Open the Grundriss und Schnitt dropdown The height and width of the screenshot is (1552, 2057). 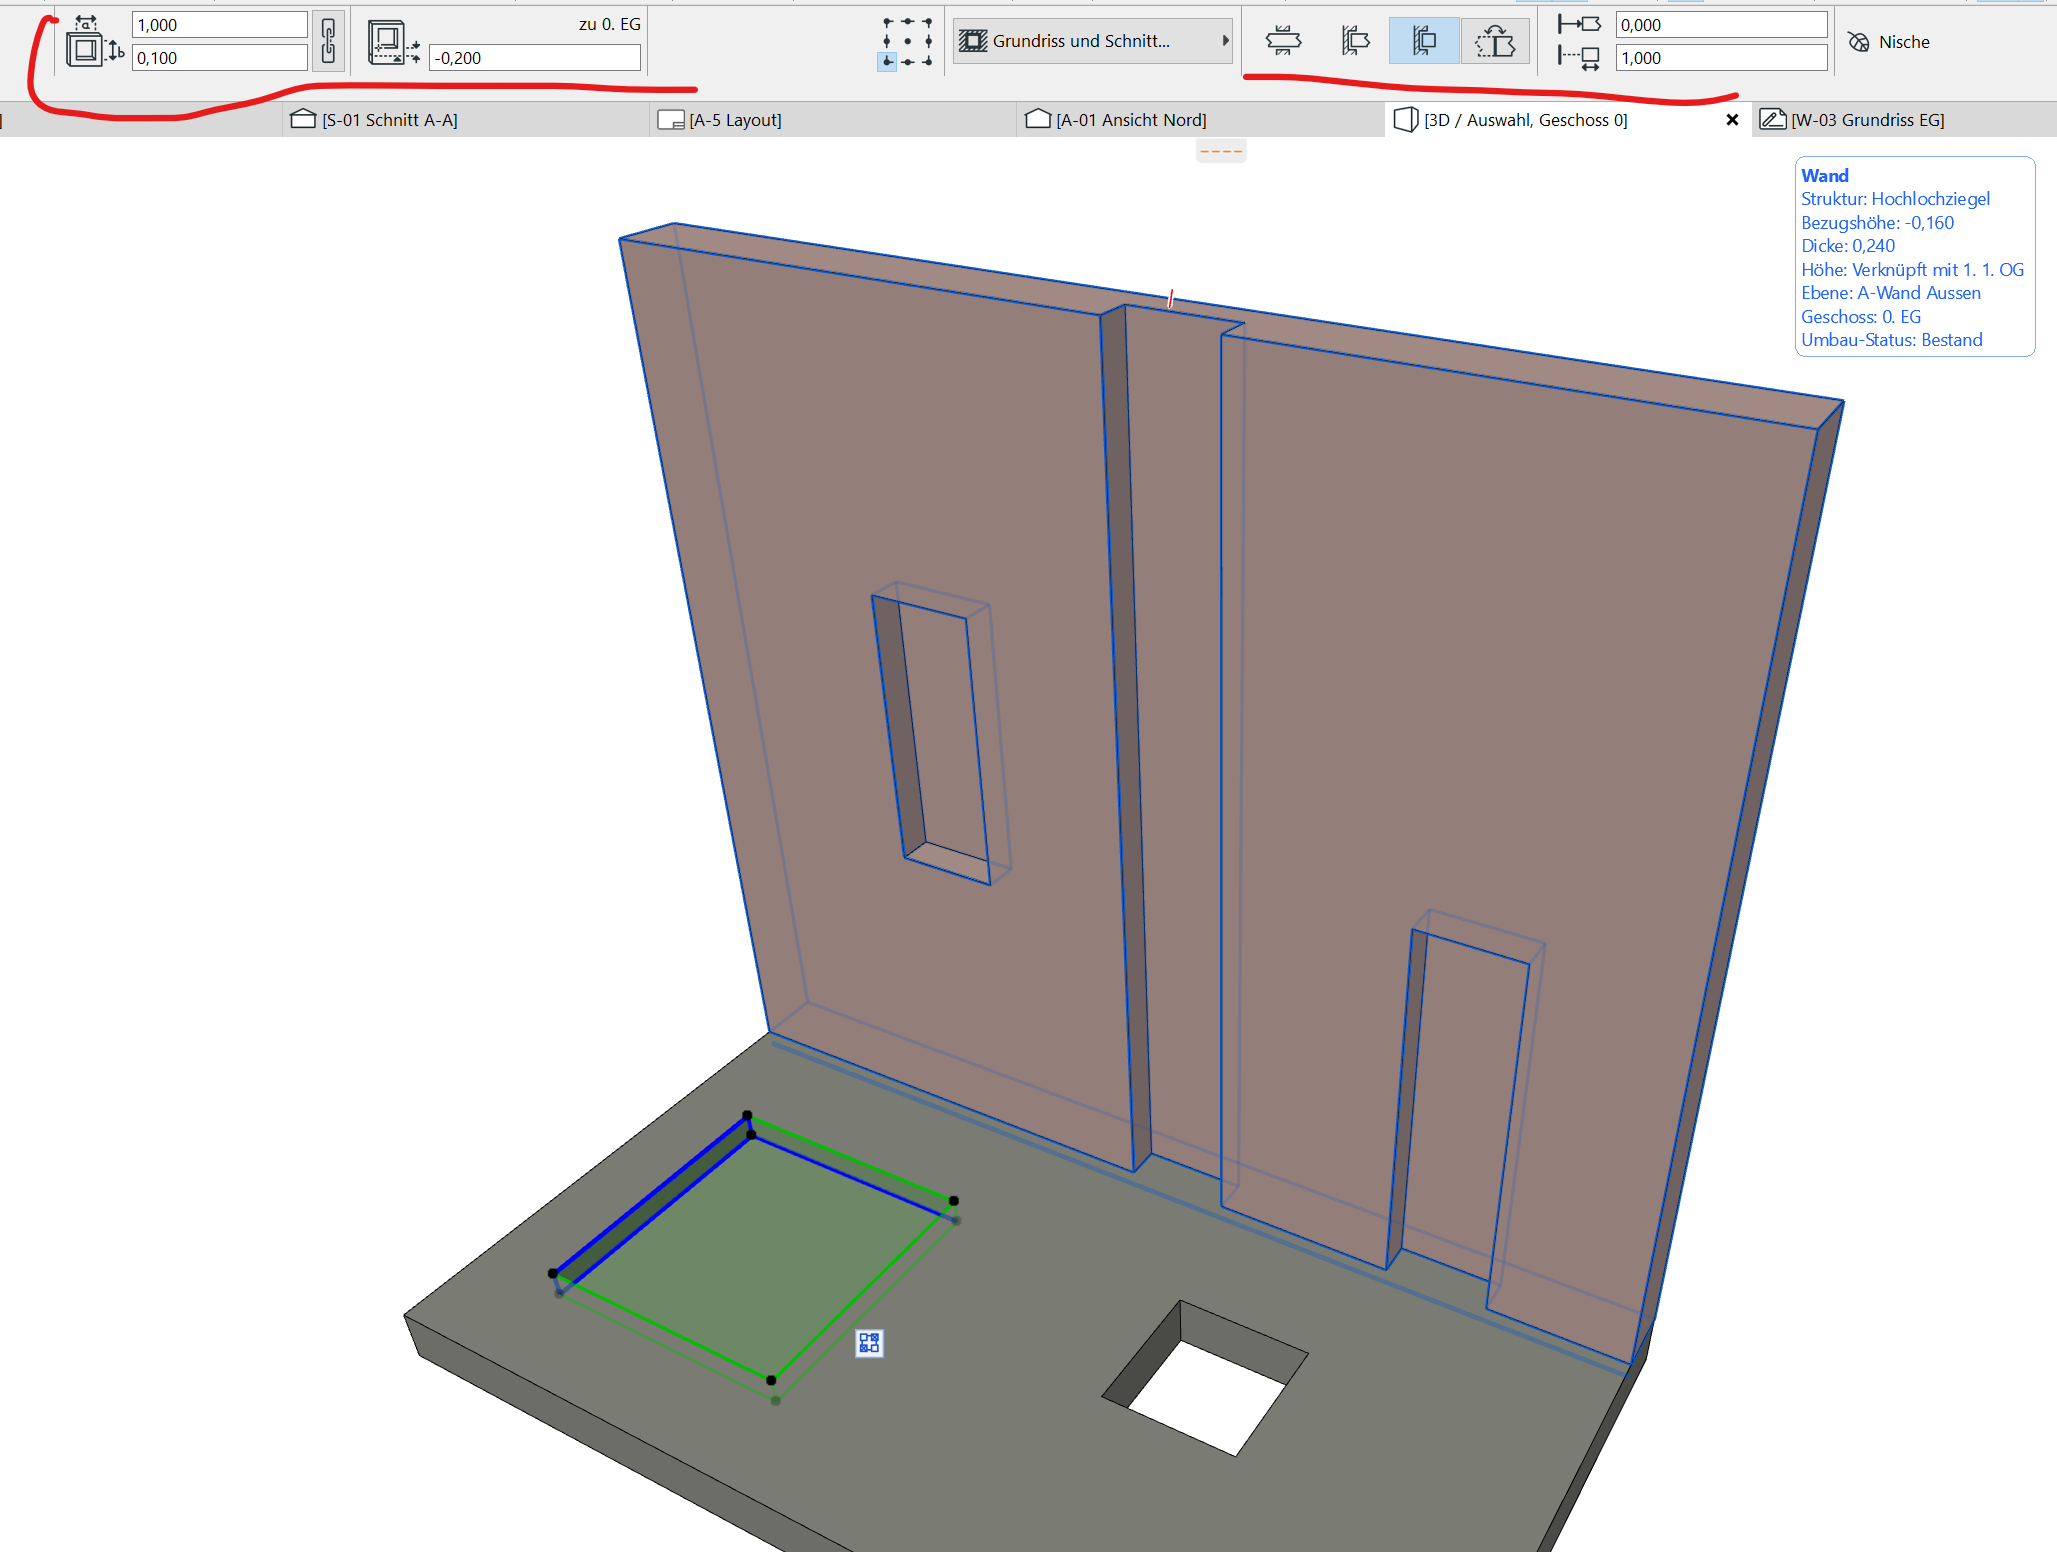(x=1092, y=41)
